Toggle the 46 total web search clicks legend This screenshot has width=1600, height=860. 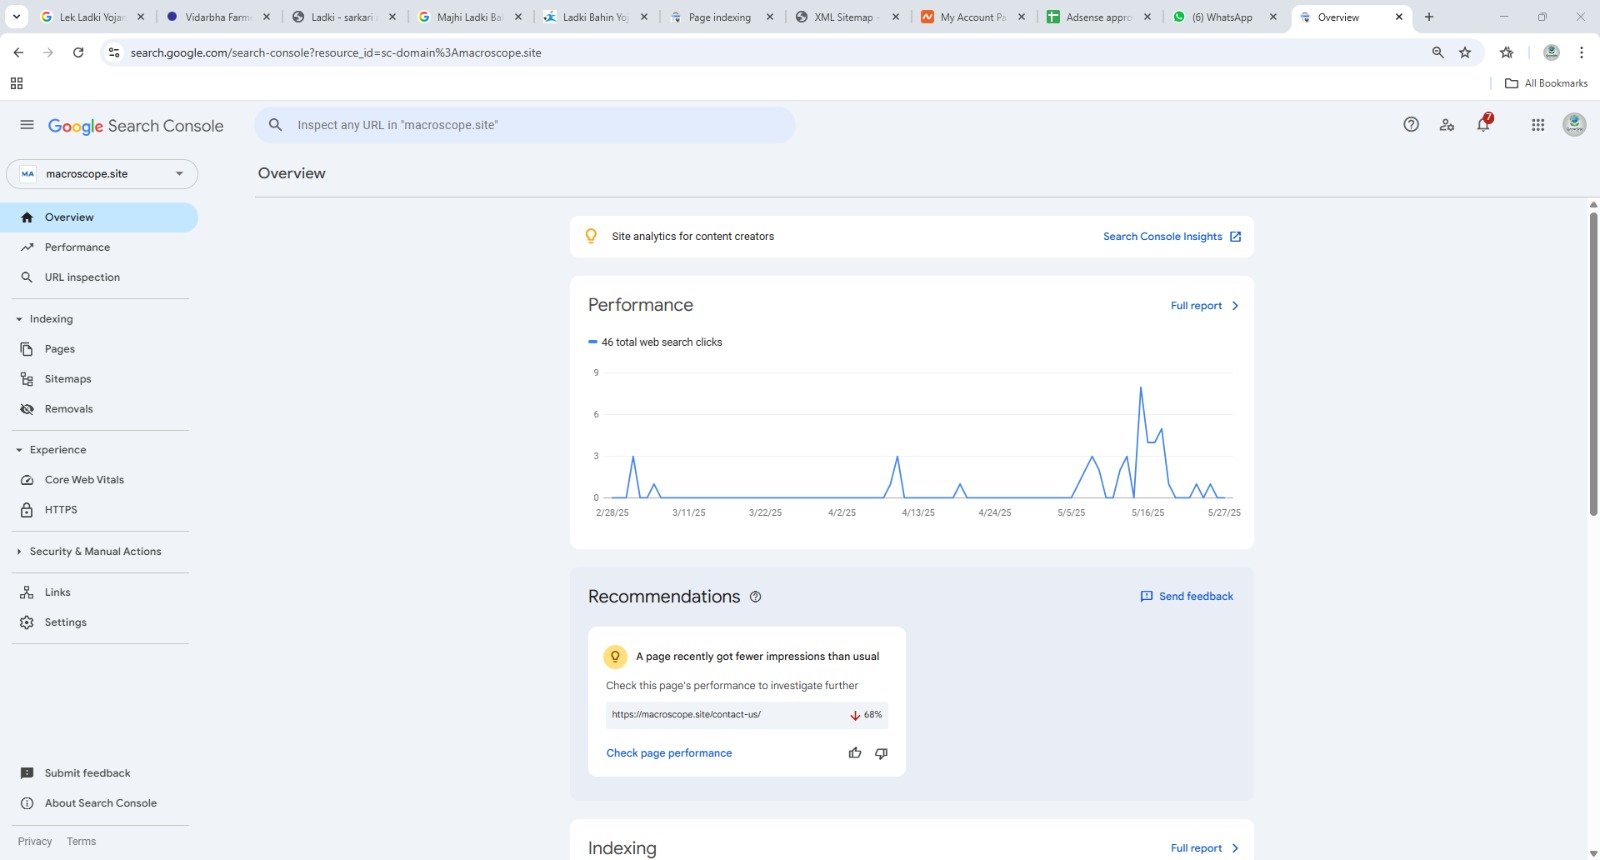pyautogui.click(x=655, y=342)
